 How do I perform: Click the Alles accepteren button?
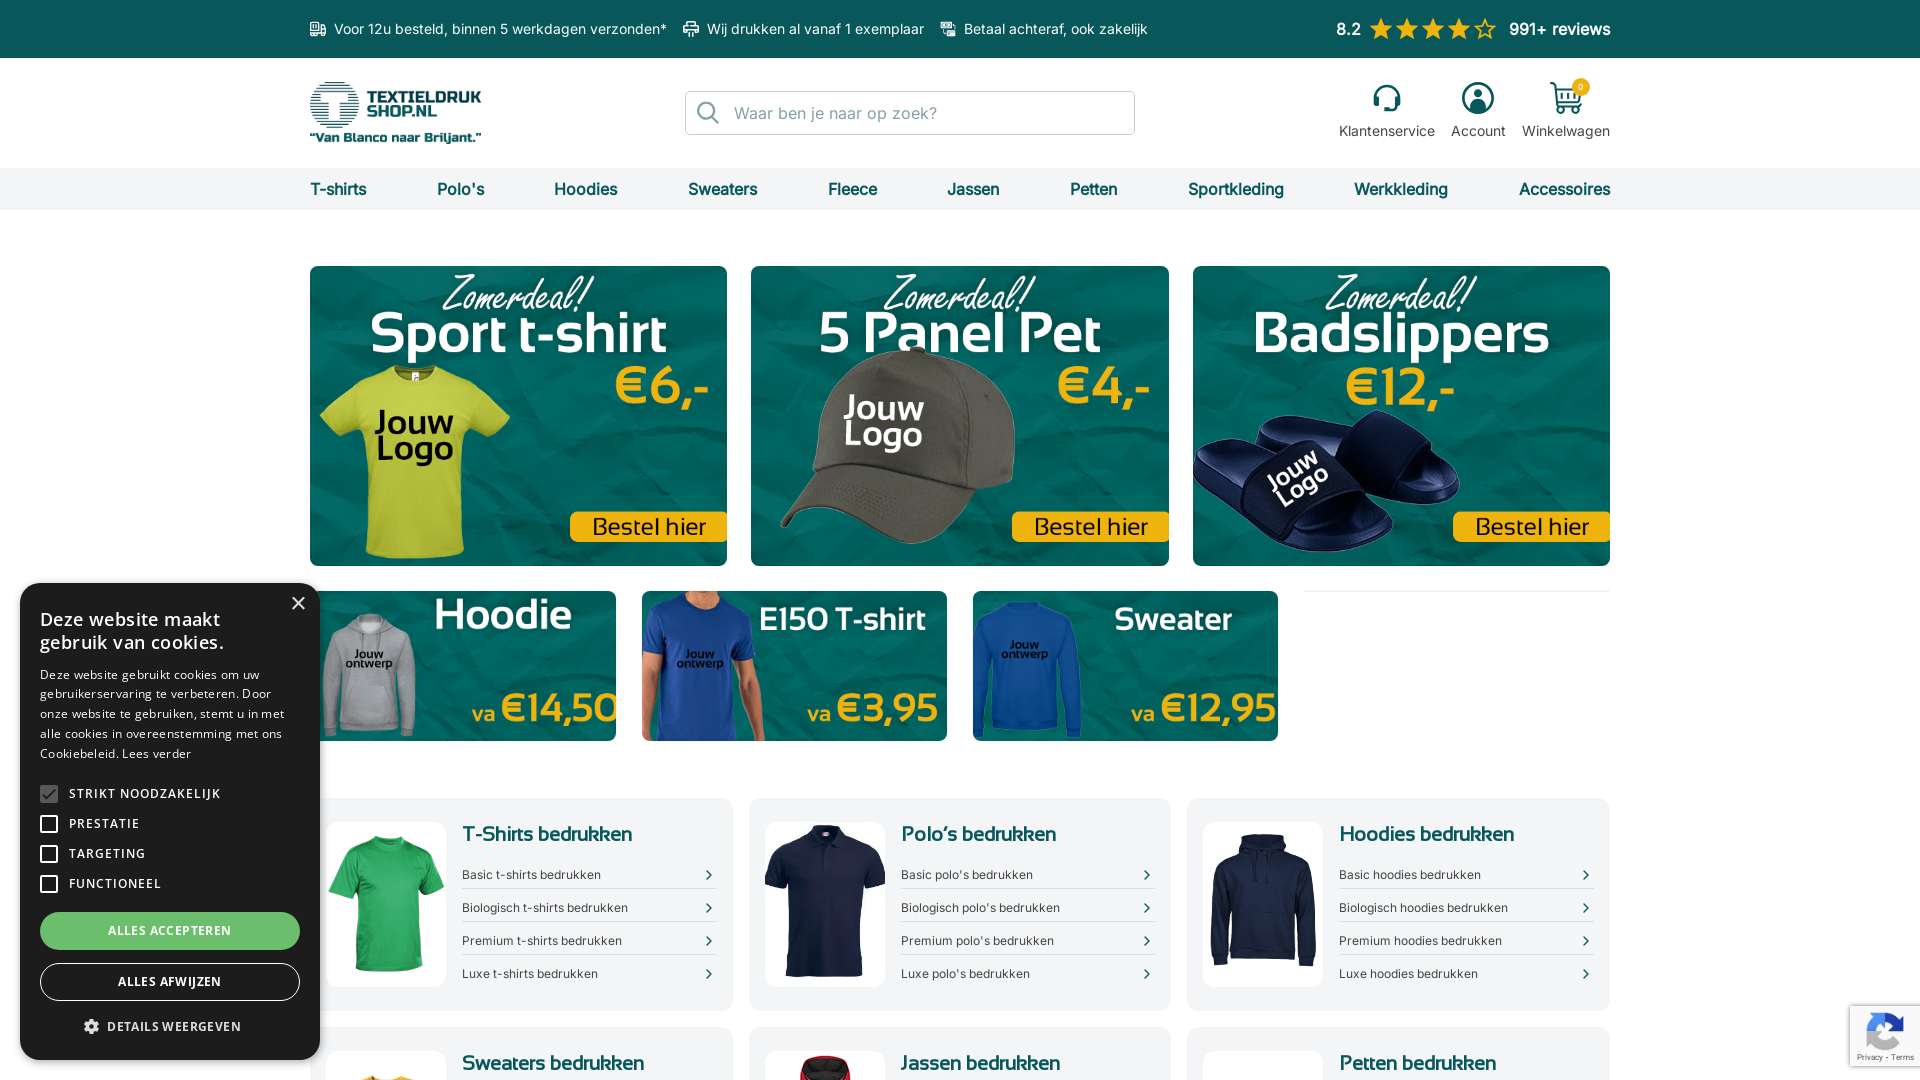(170, 931)
